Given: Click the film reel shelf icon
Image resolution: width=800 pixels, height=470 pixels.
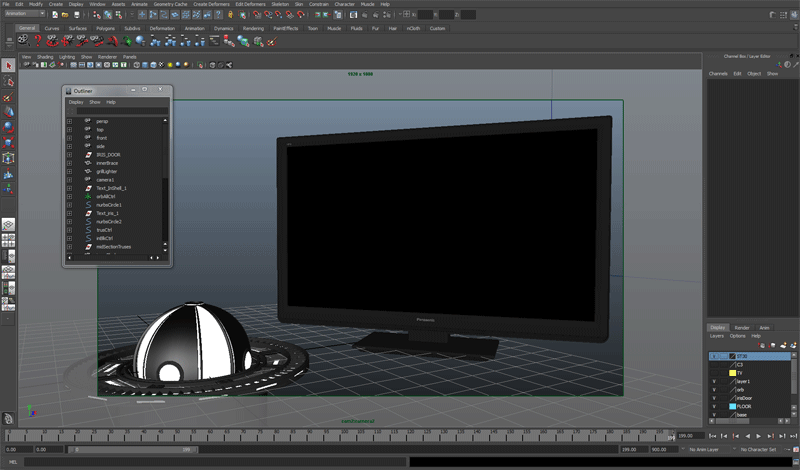Looking at the screenshot, I should (23, 40).
